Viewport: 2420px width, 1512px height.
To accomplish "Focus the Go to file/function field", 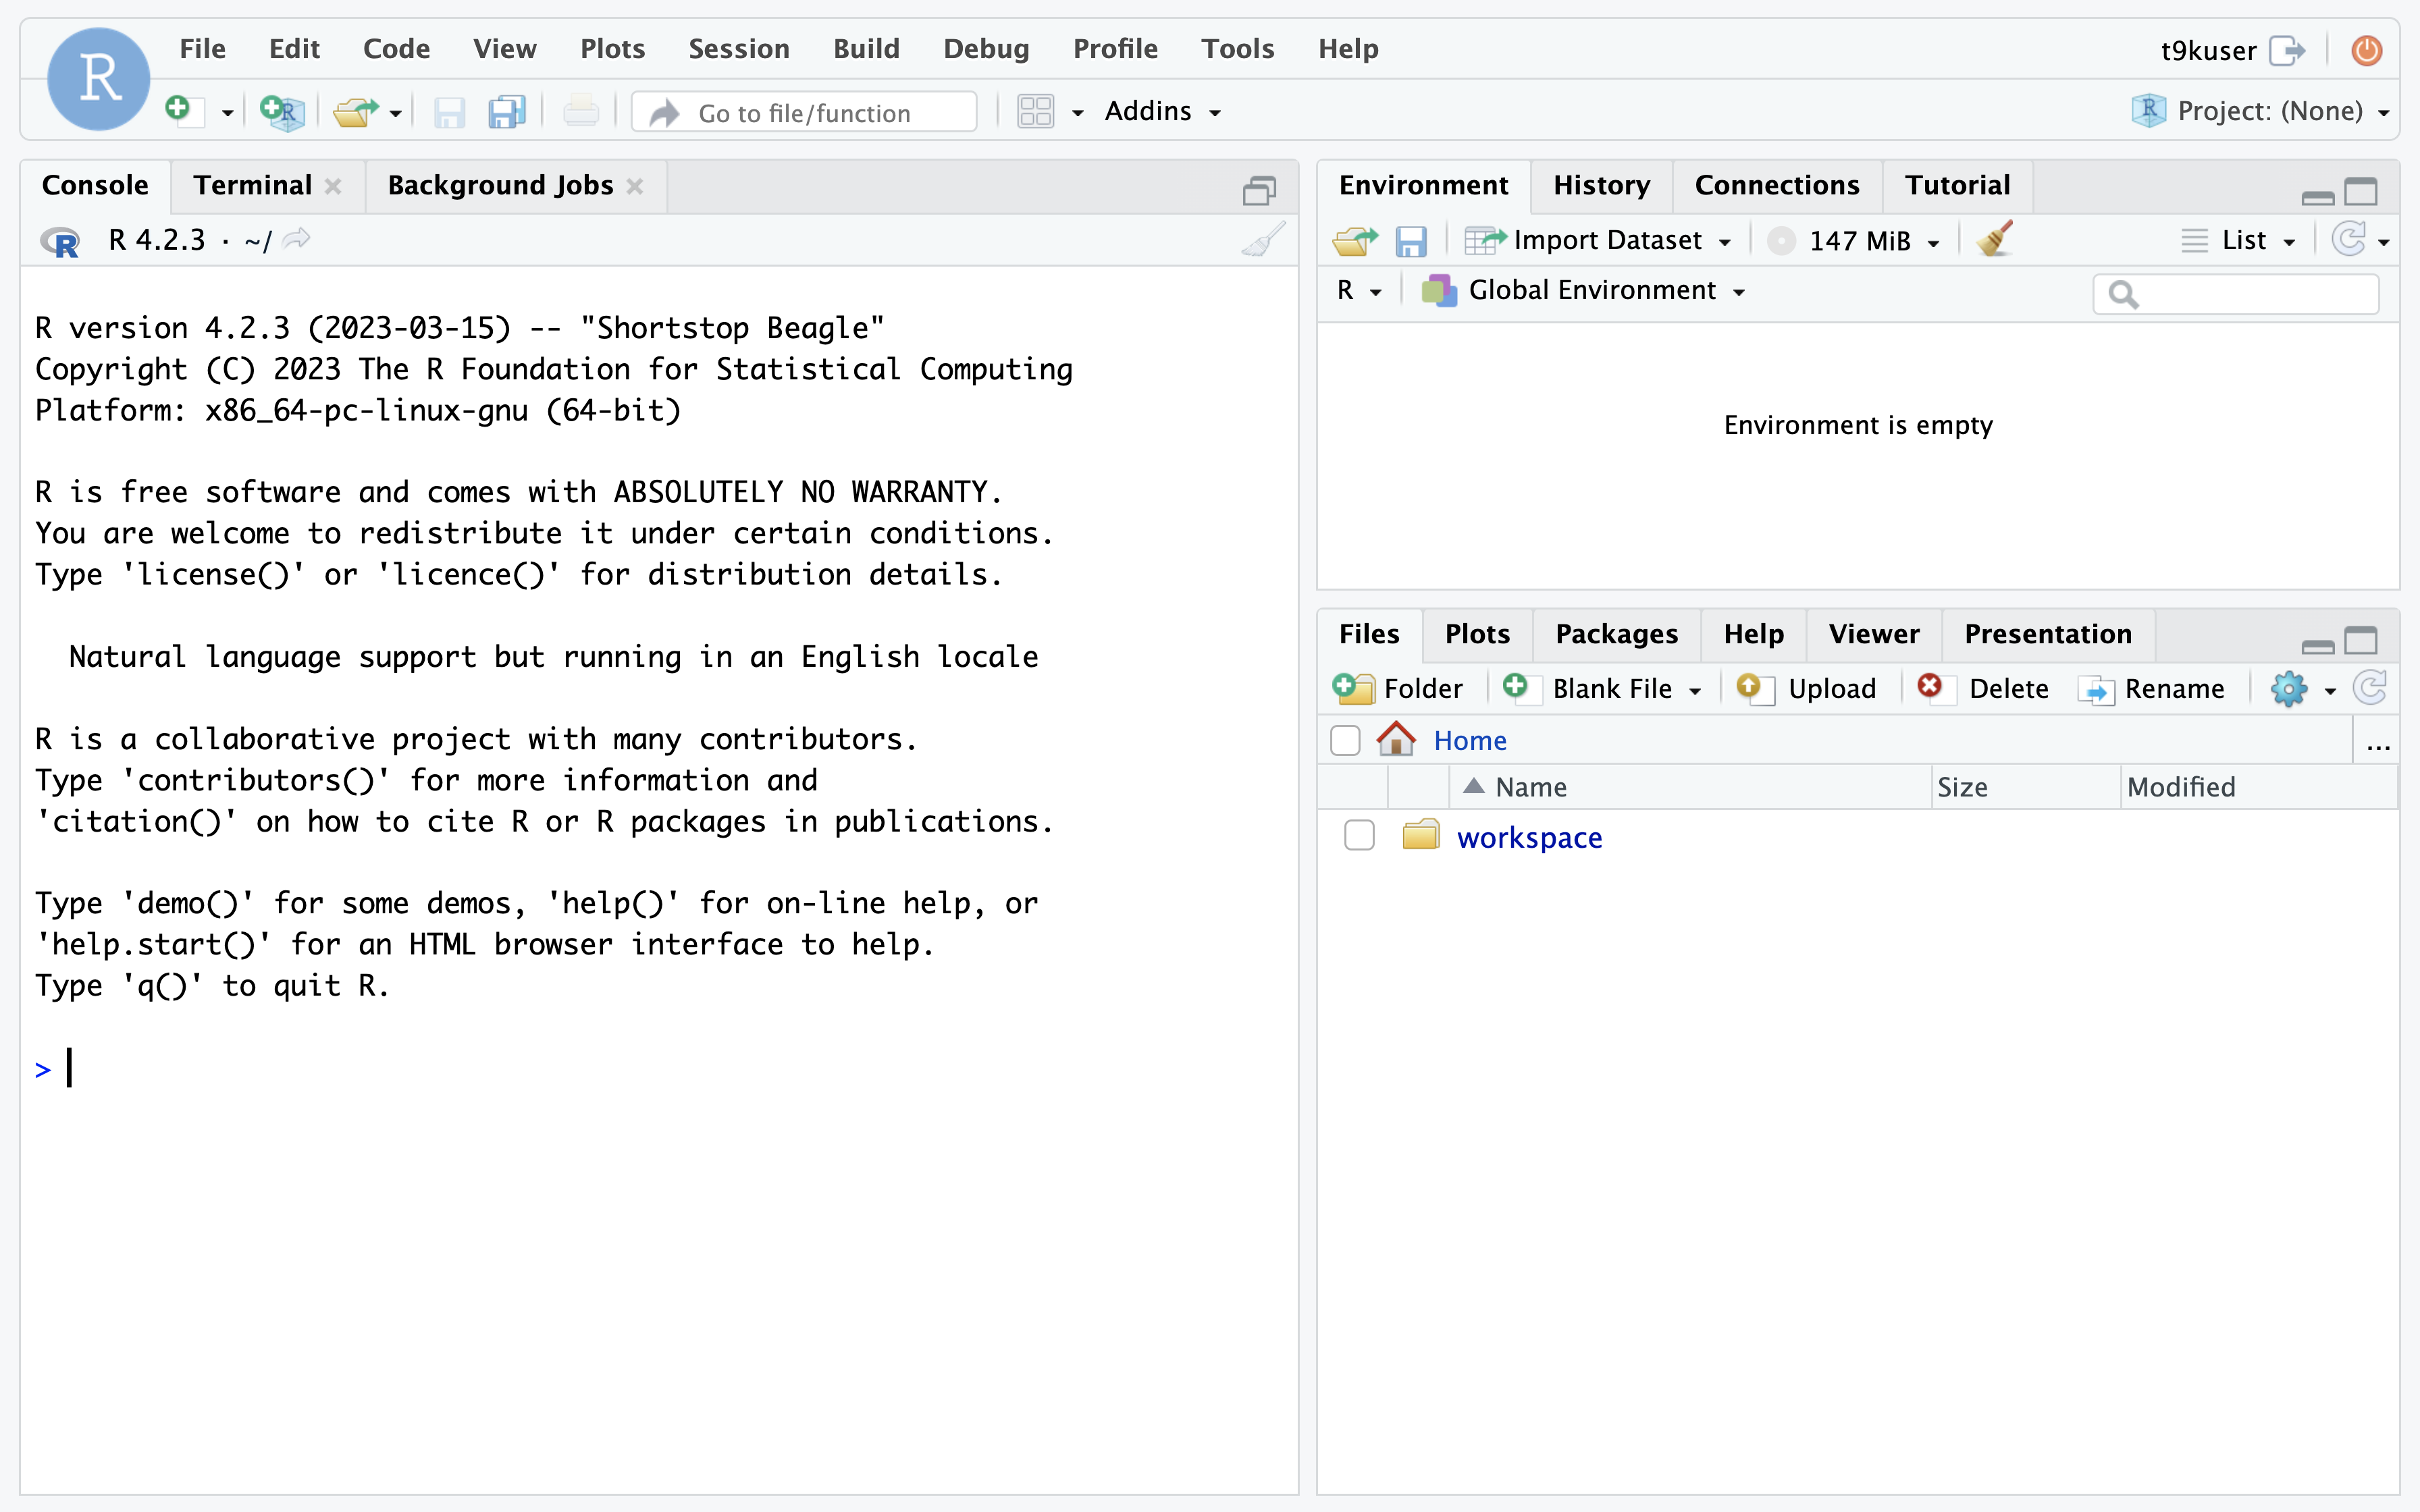I will pyautogui.click(x=804, y=112).
